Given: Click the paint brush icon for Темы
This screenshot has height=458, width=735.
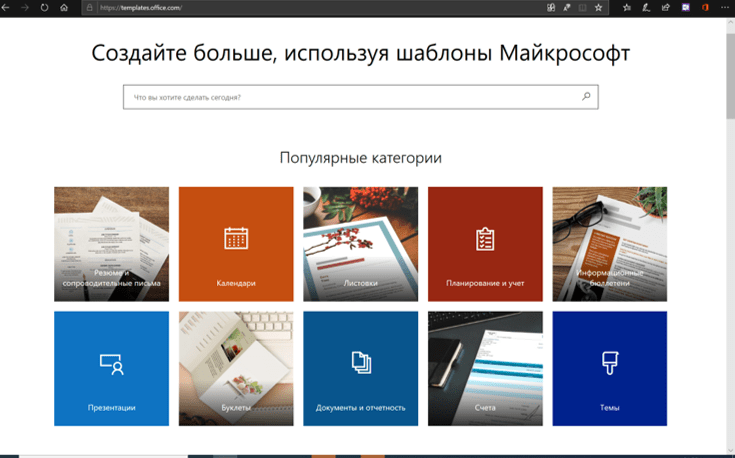Looking at the screenshot, I should 610,363.
